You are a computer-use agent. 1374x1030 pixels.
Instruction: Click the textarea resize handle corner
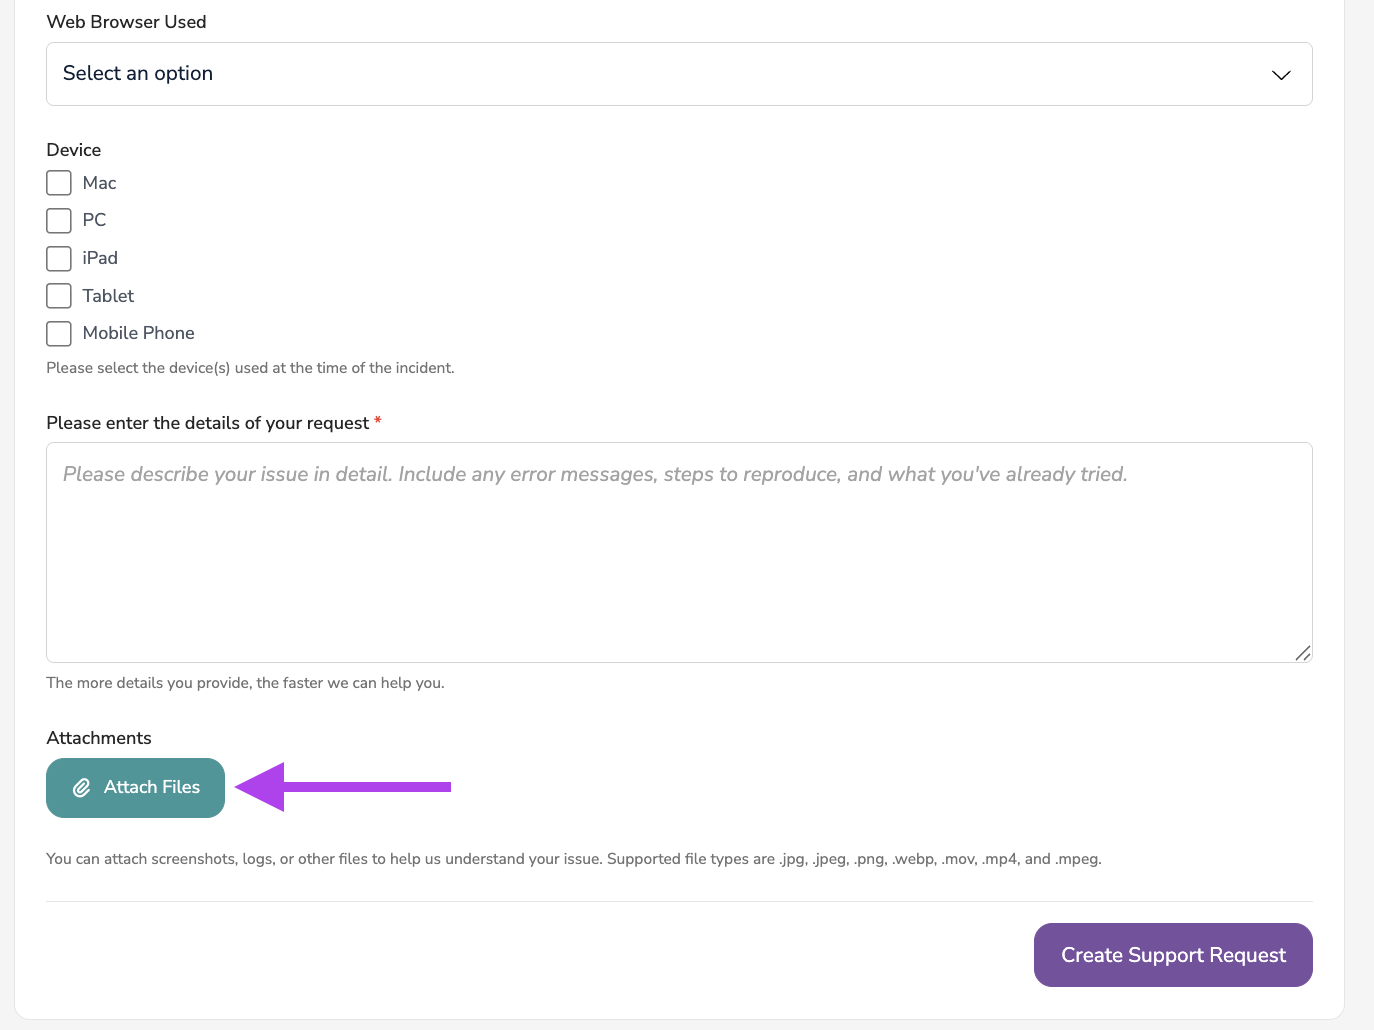pos(1302,653)
